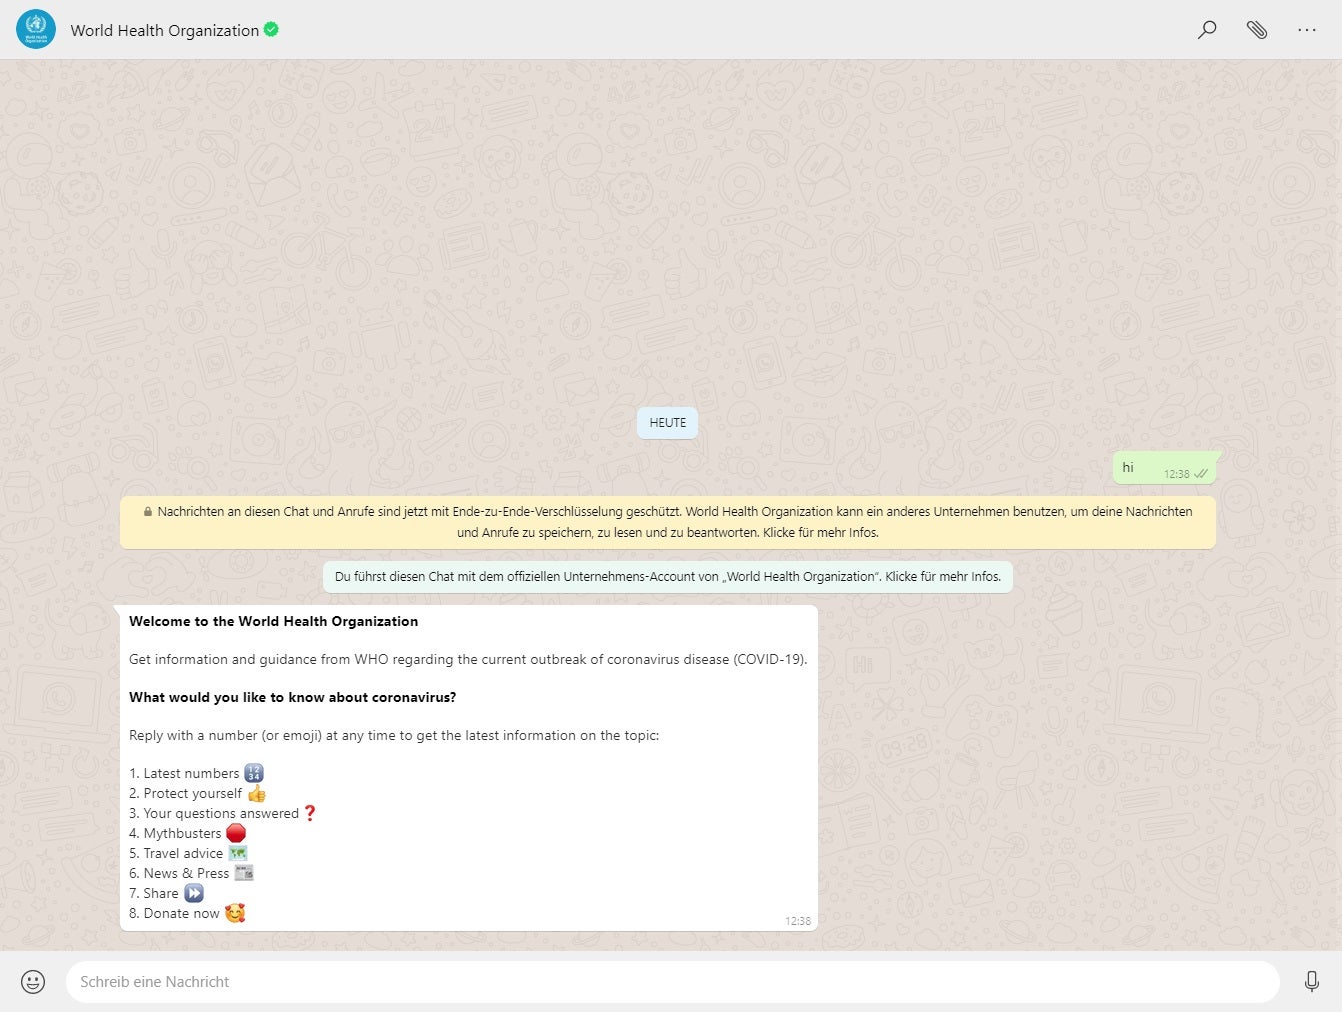This screenshot has height=1012, width=1342.
Task: Click the '7. Share' line
Action: [166, 893]
